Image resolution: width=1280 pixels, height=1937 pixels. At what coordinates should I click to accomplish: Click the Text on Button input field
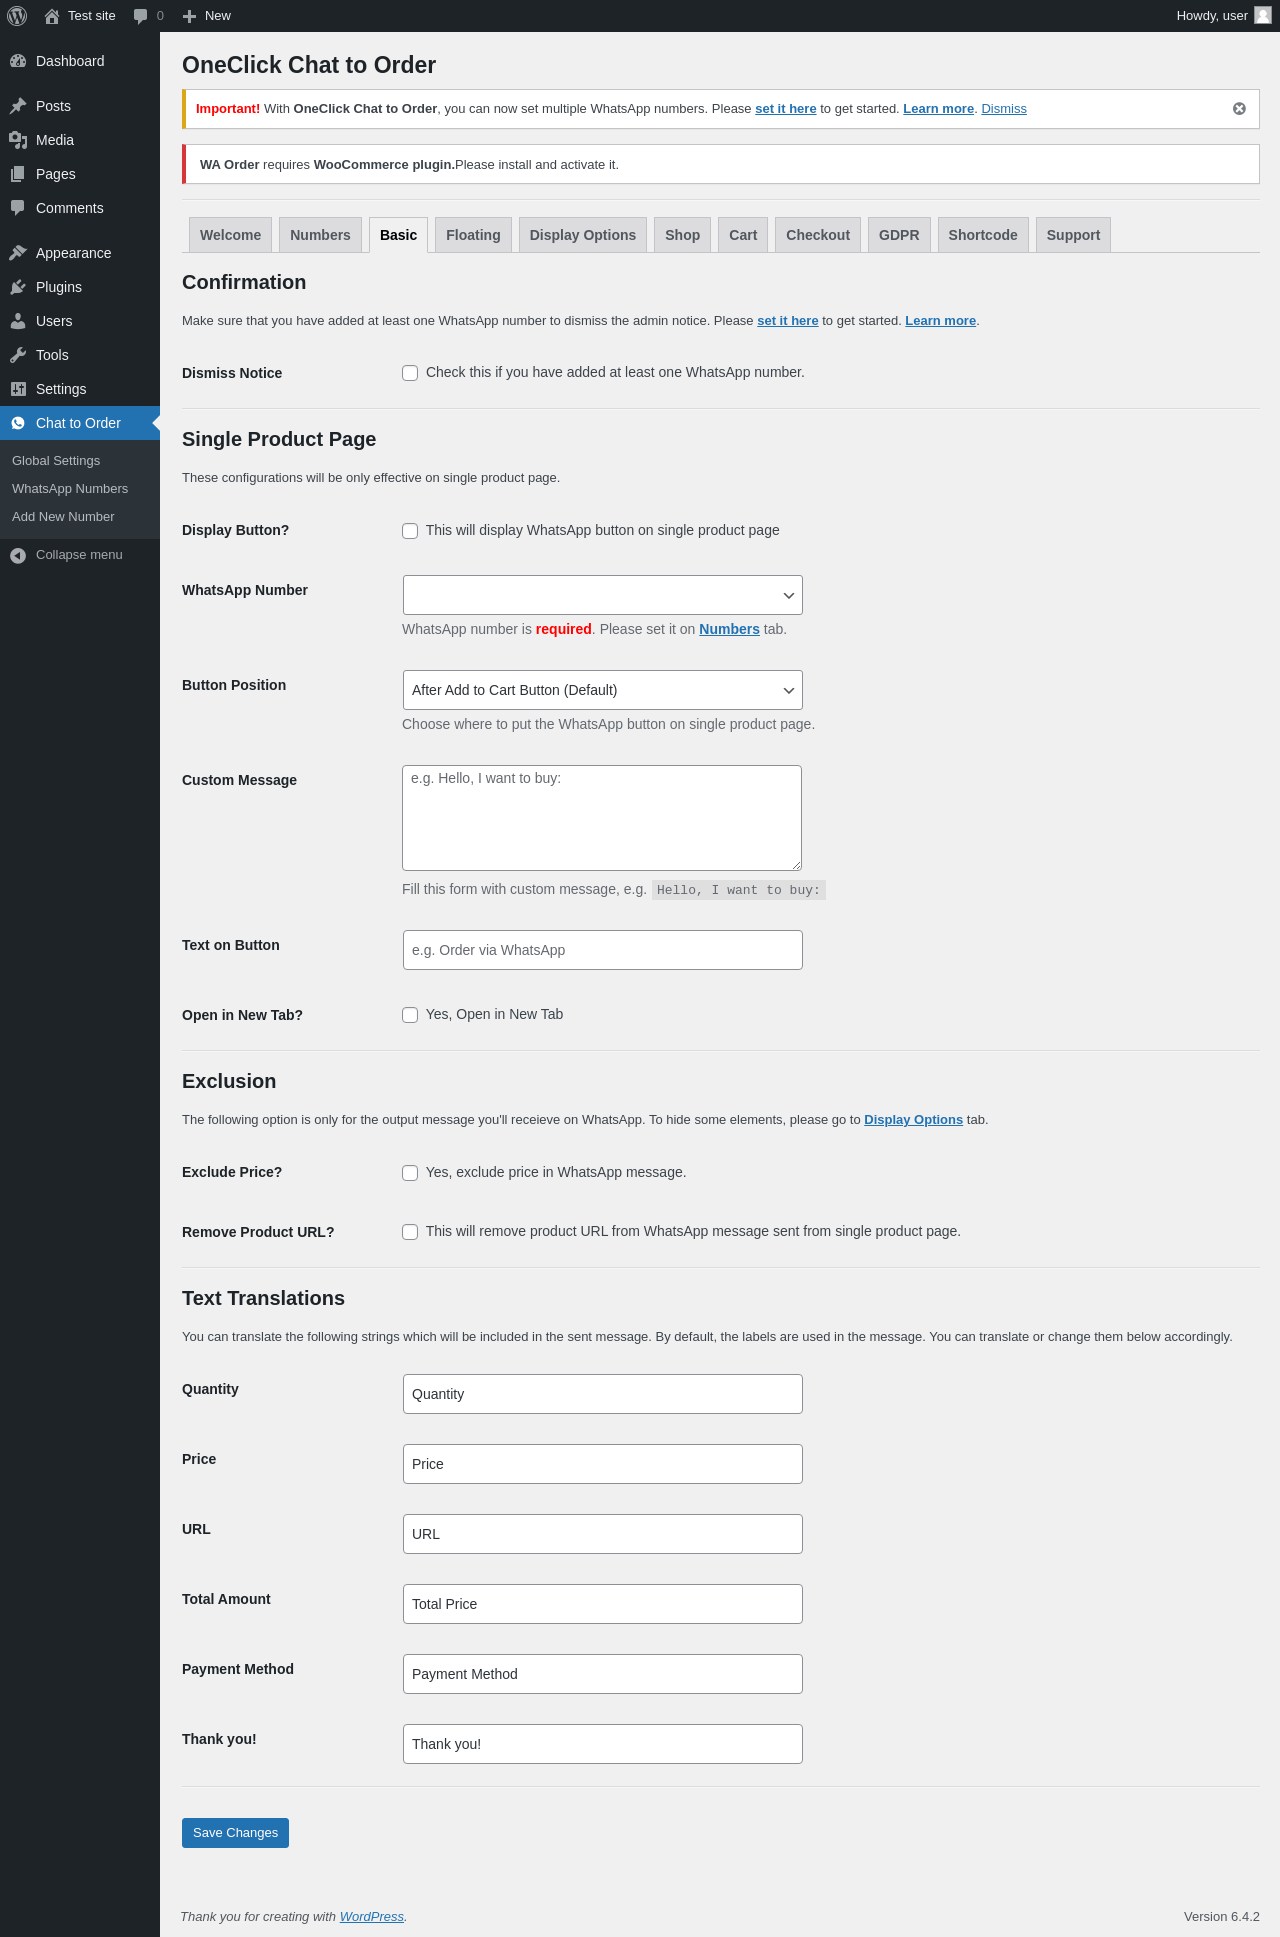603,950
